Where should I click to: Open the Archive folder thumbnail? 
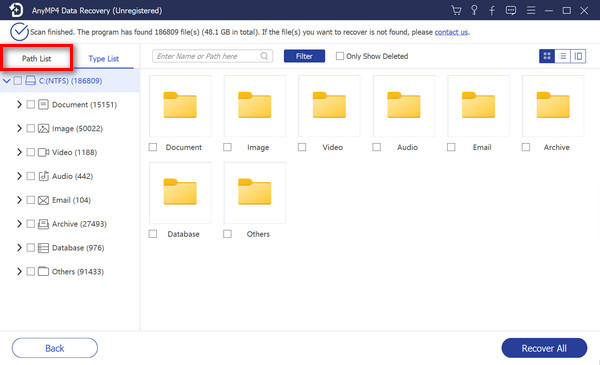click(553, 106)
